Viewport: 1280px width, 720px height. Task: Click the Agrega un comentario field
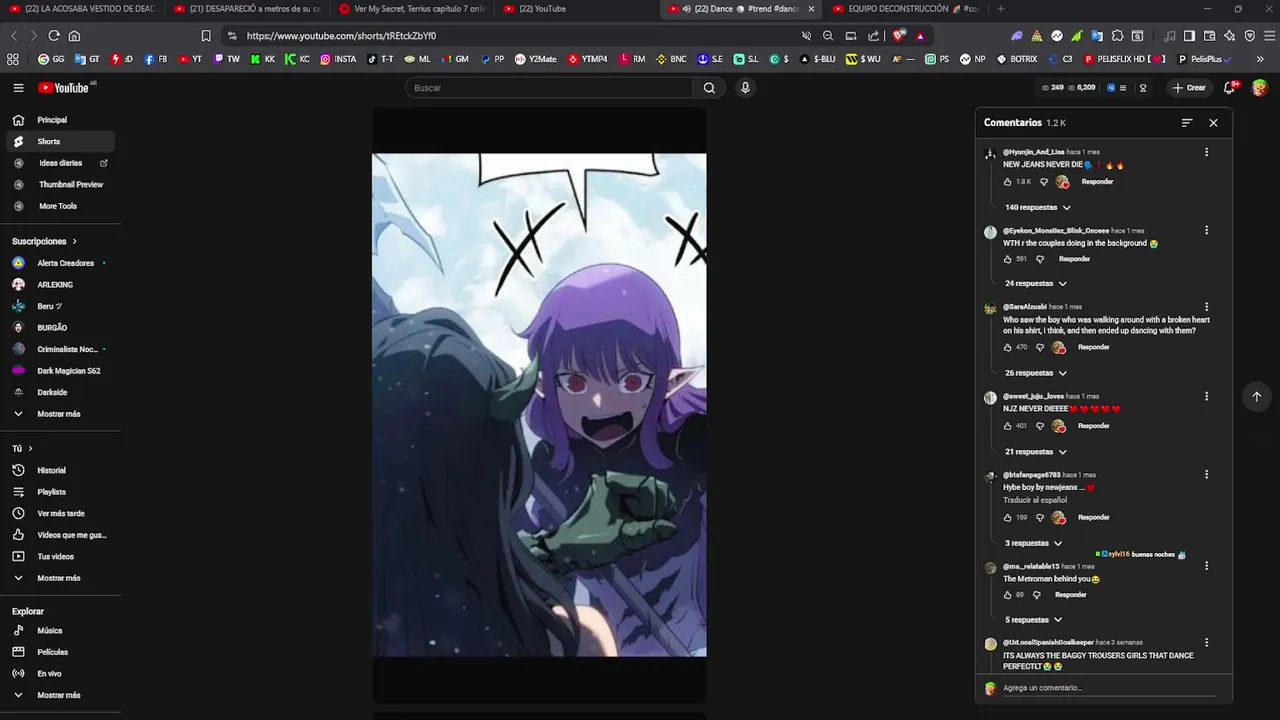(1108, 688)
